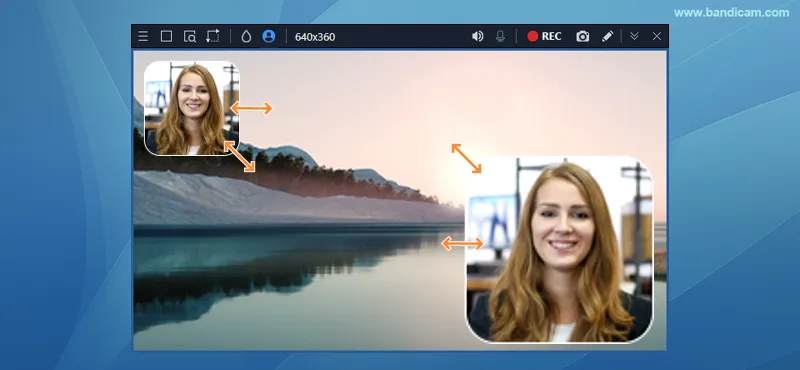Capture a screenshot with the camera icon
The image size is (800, 370).
click(x=583, y=36)
